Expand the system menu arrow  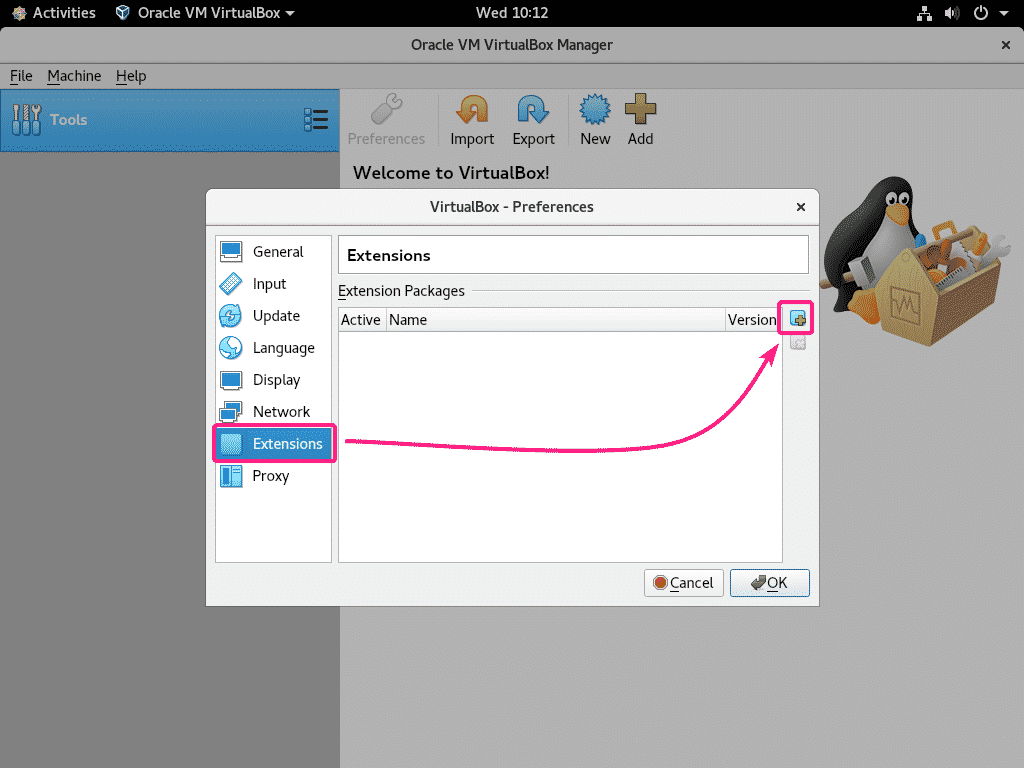1004,13
